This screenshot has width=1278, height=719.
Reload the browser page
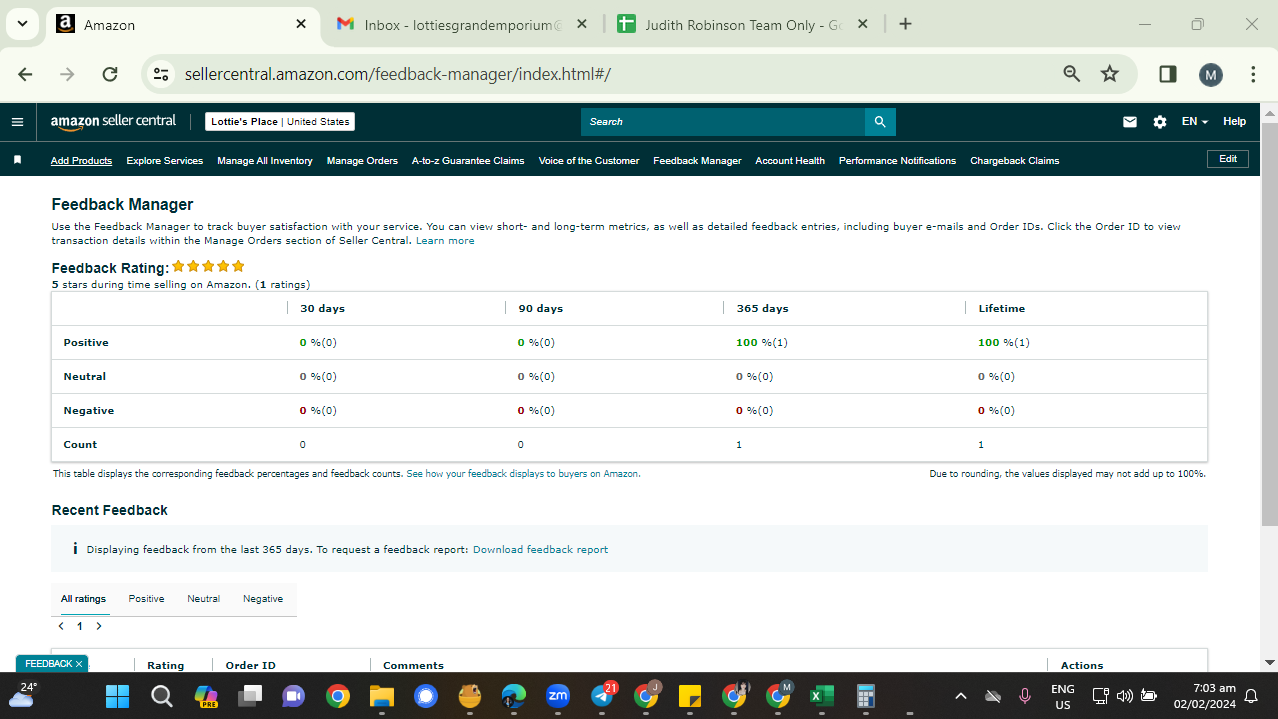coord(110,74)
